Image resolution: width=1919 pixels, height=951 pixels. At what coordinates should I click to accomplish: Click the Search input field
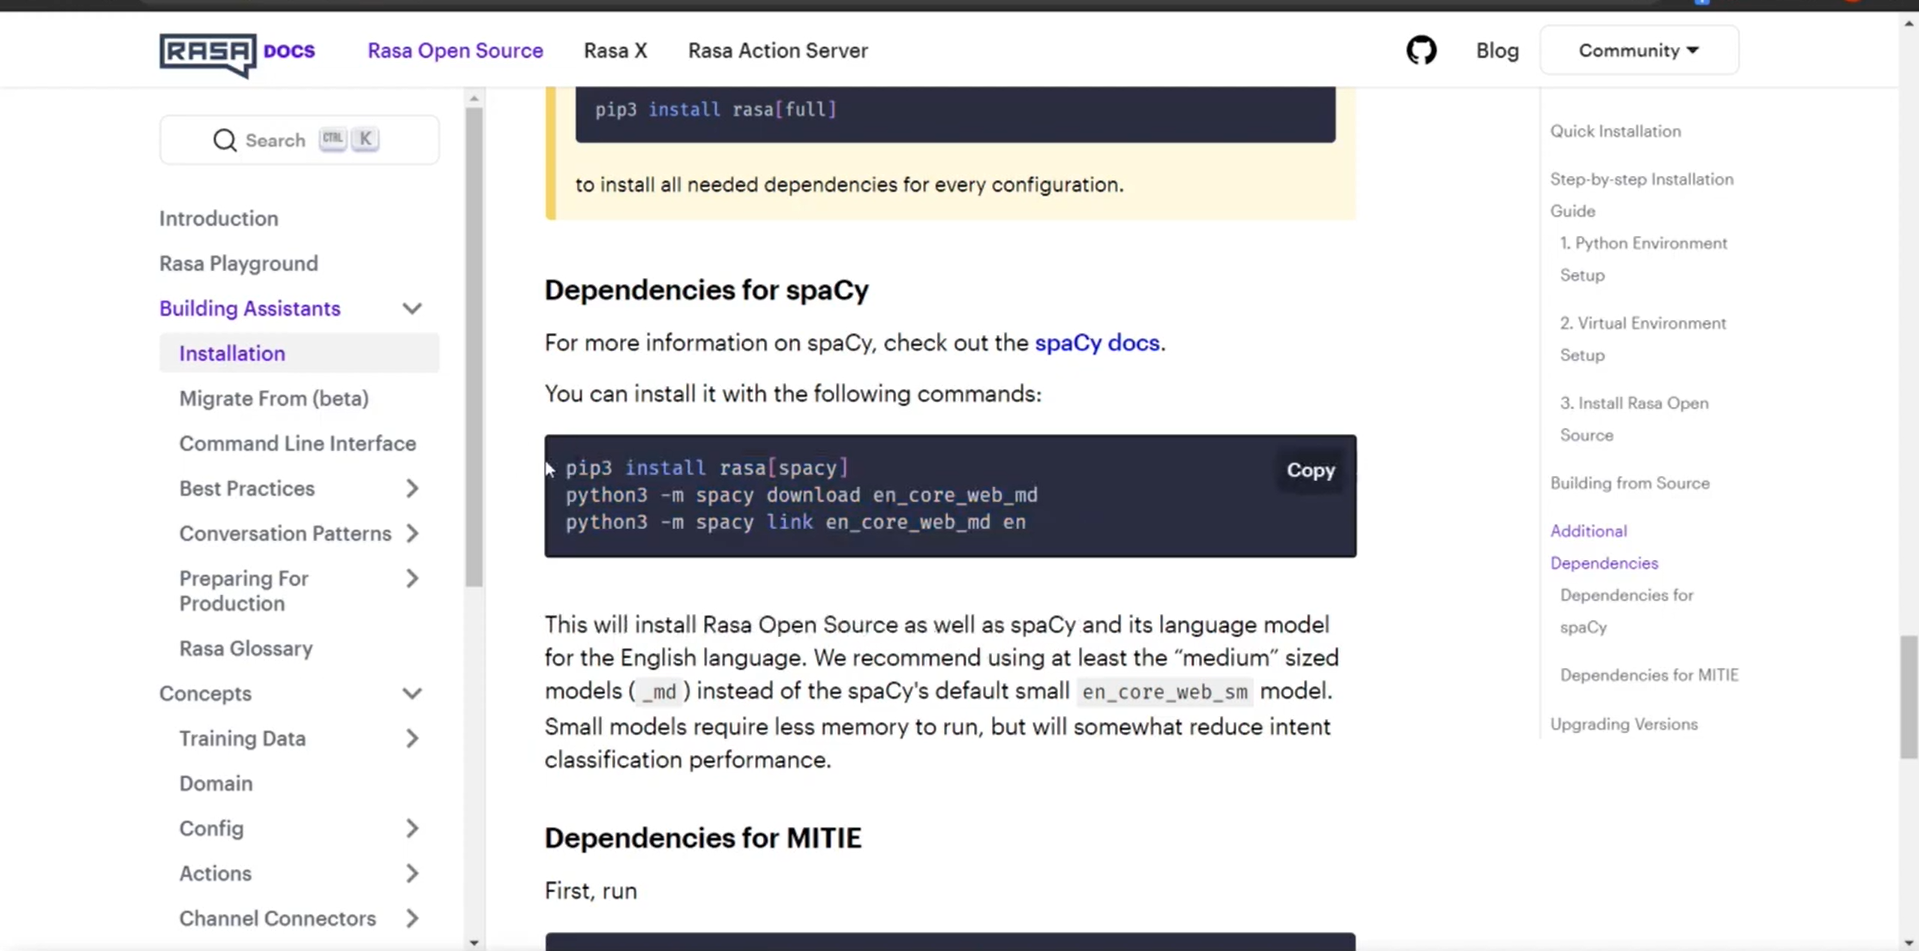pyautogui.click(x=299, y=140)
